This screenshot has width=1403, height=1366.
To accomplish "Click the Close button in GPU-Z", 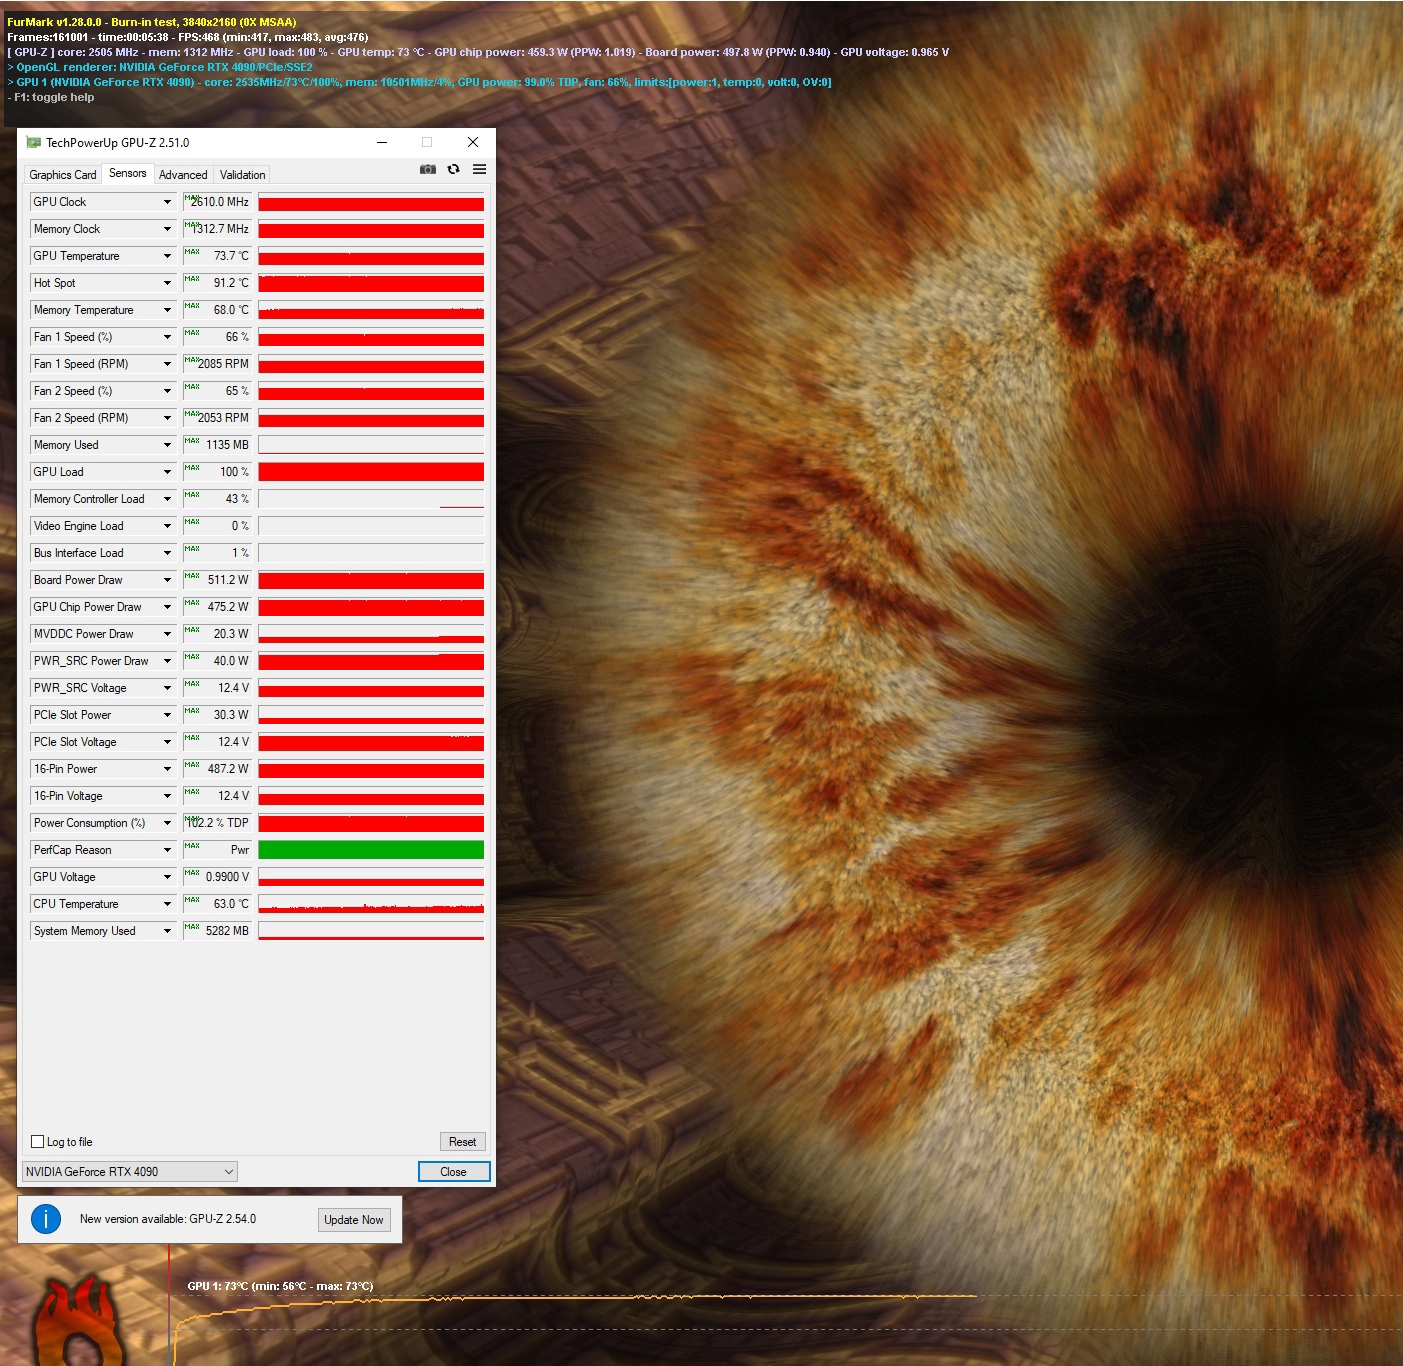I will (454, 1172).
